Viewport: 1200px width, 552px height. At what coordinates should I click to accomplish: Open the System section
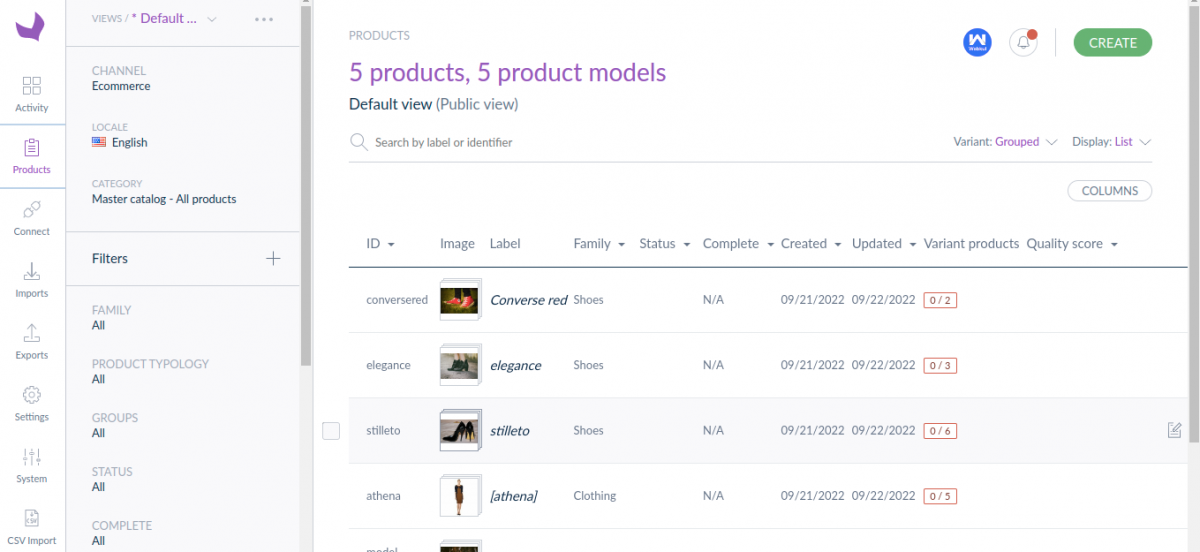(32, 466)
